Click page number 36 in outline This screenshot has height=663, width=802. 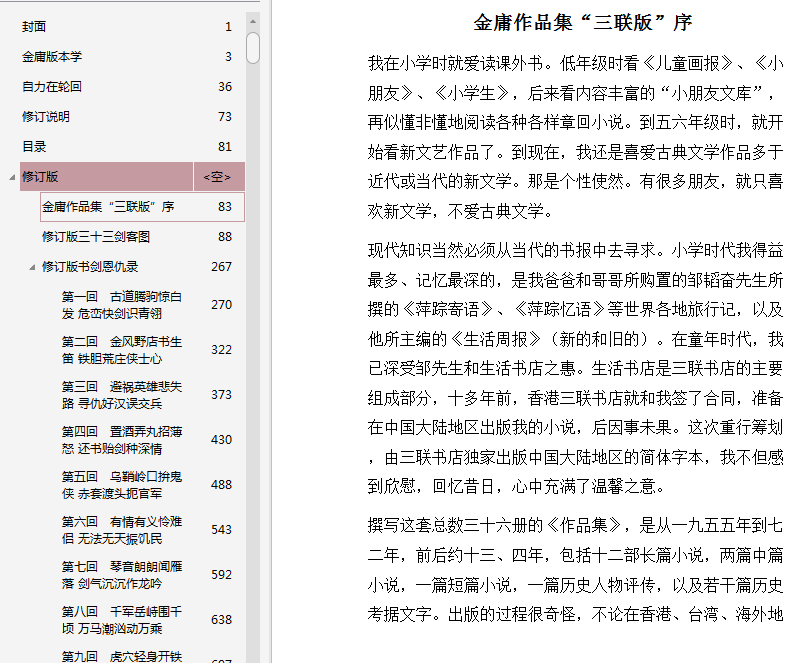(225, 86)
